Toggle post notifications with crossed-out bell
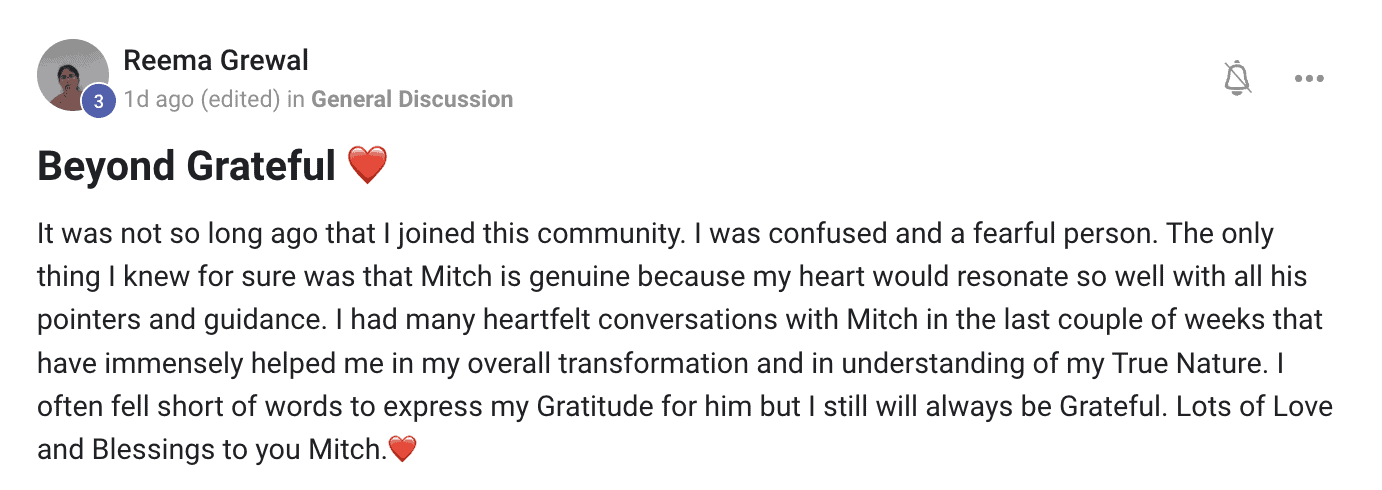This screenshot has width=1382, height=490. click(1238, 78)
